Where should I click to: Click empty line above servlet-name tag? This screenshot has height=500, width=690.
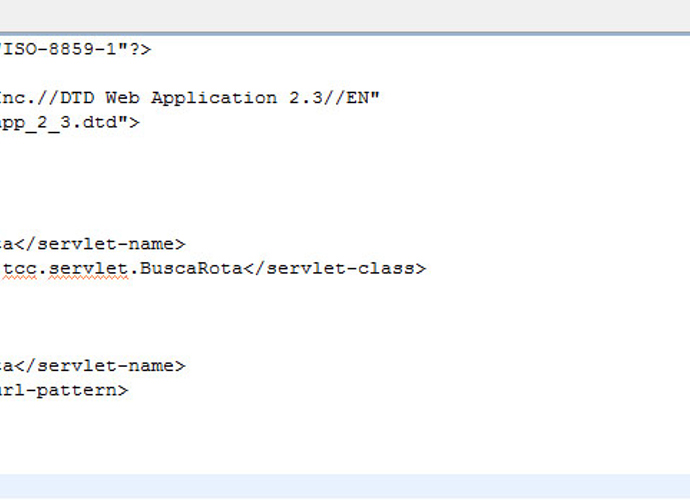(345, 219)
